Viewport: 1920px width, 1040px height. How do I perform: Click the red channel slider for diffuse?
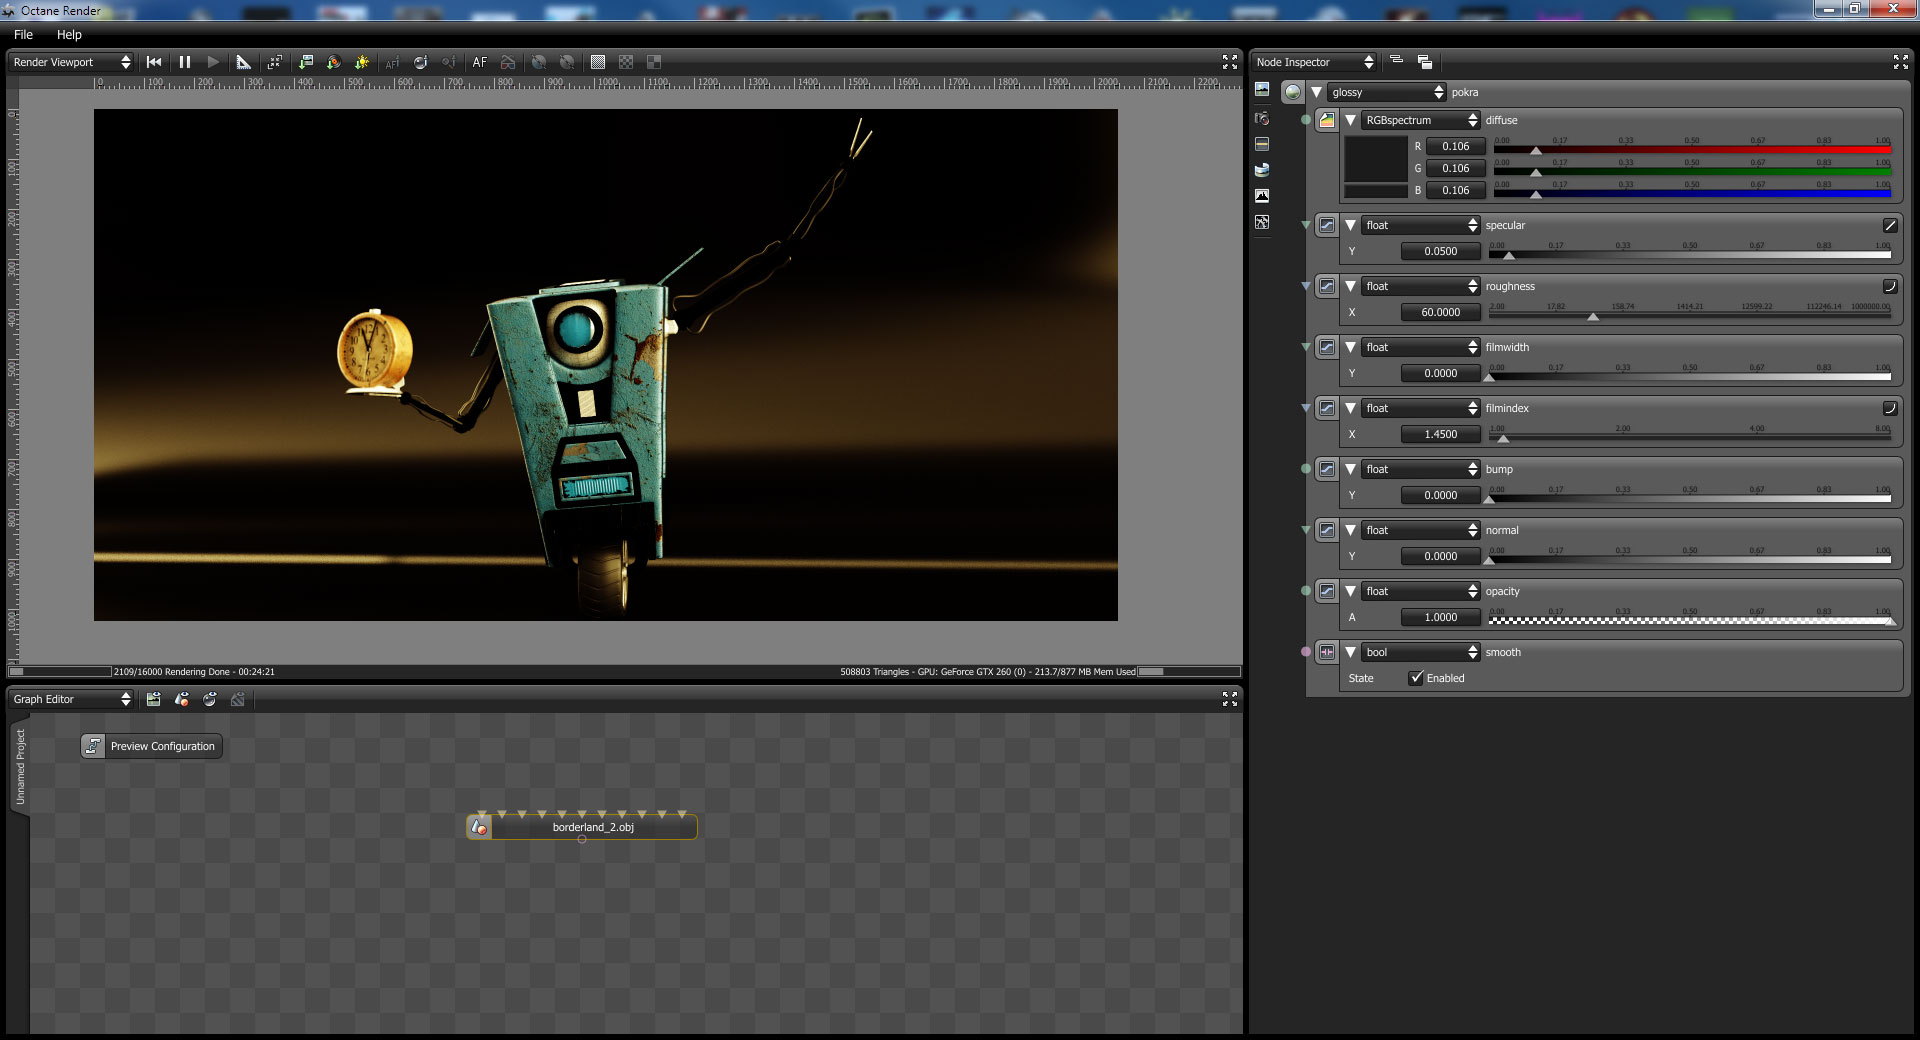click(x=1692, y=149)
